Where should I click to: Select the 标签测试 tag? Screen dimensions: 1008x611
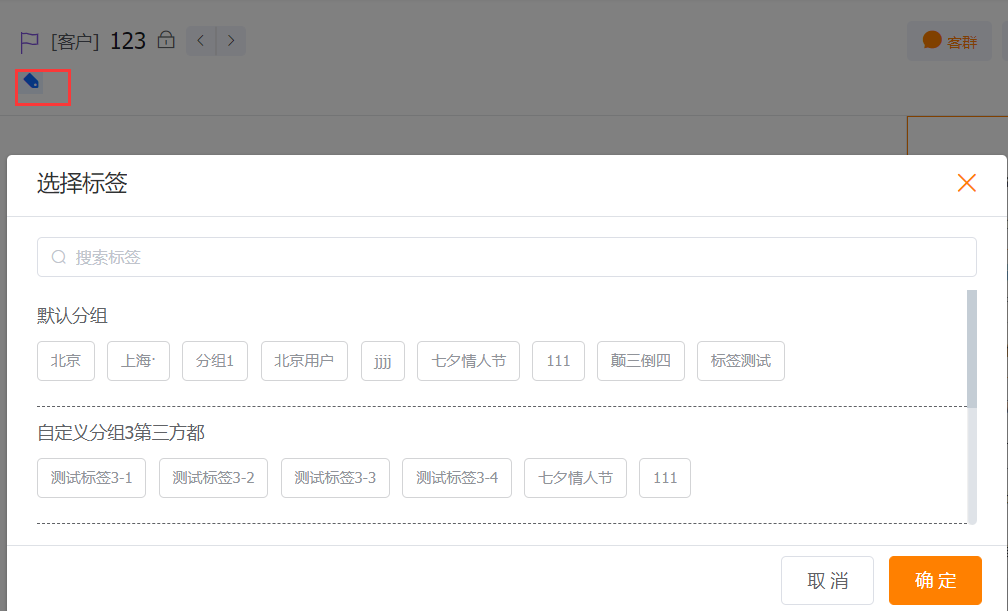pyautogui.click(x=740, y=361)
